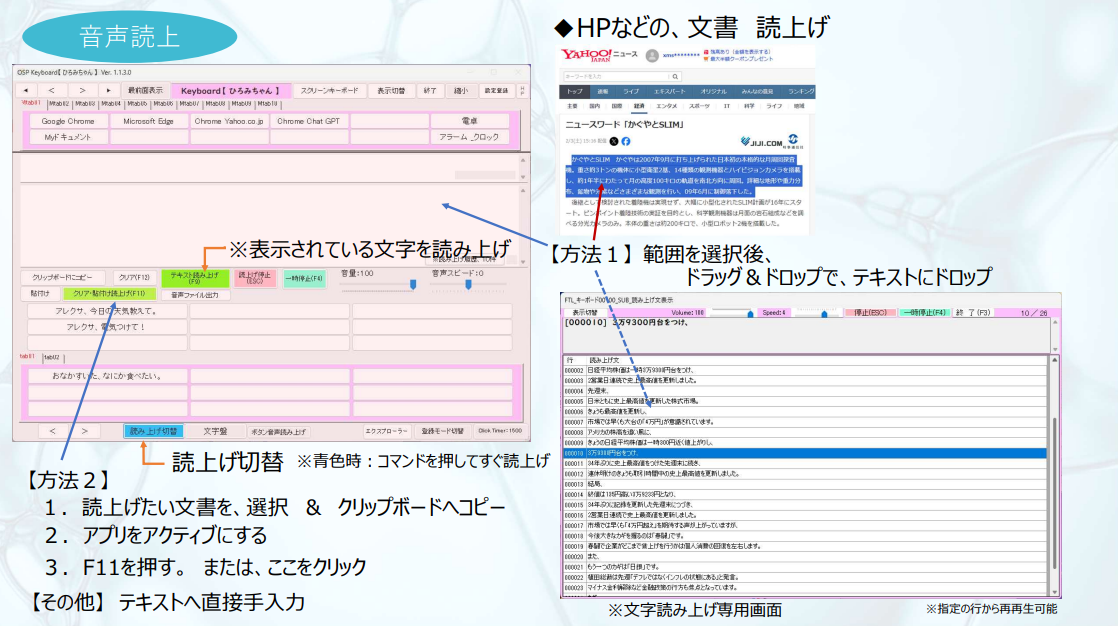Open the ランキング tab in the Yahoo navigation bar
Screen dimensions: 1118x626
click(x=800, y=91)
